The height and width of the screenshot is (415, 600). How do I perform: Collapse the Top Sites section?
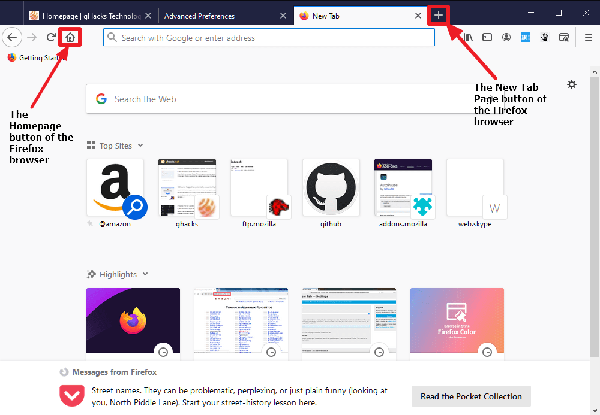coord(140,145)
